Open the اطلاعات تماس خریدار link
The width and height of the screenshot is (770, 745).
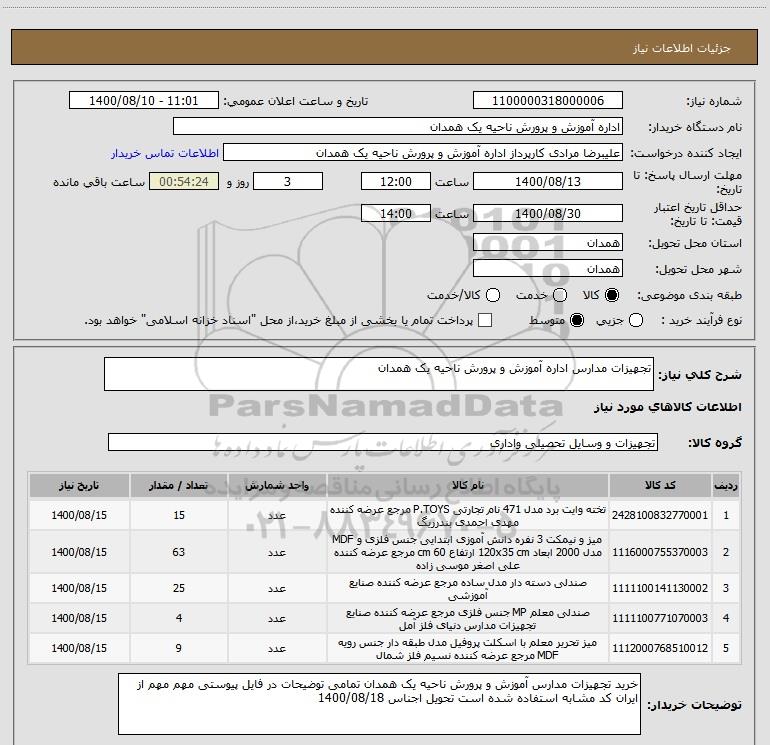point(165,153)
